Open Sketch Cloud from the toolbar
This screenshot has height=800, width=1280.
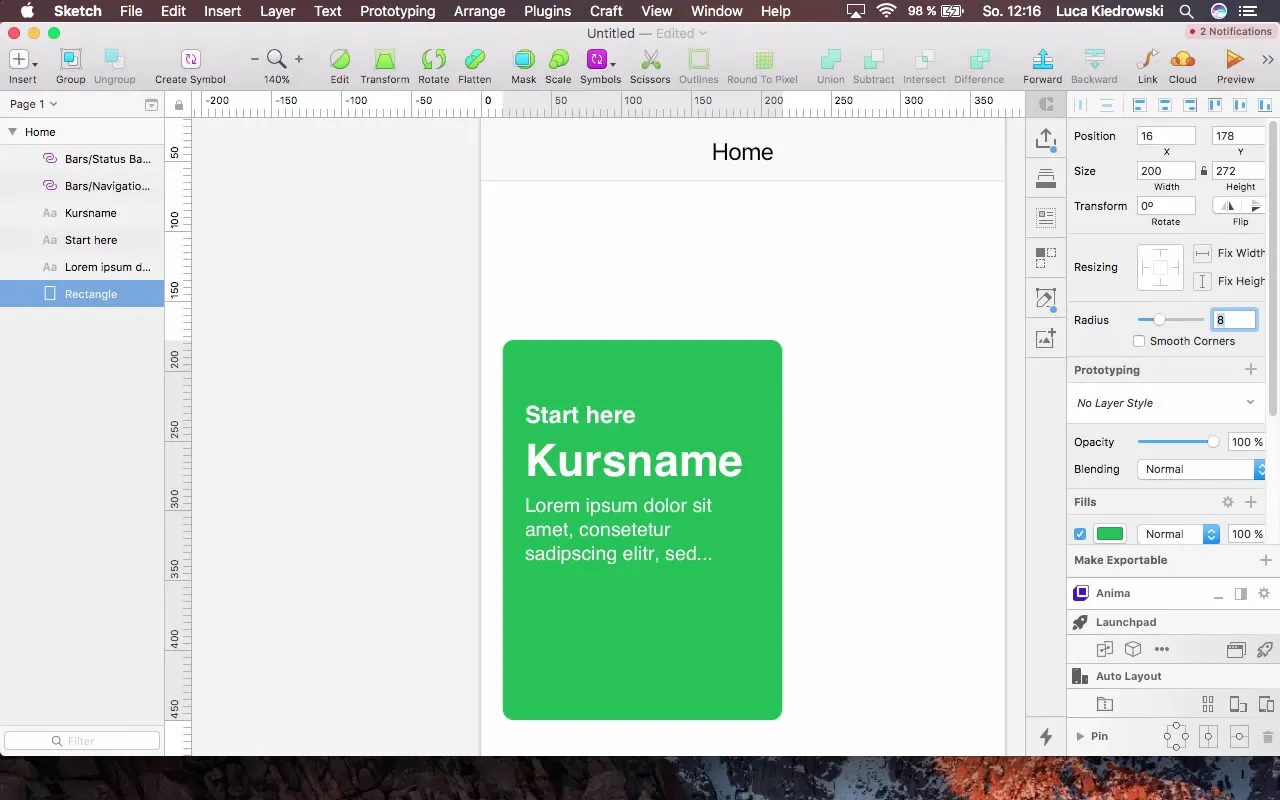click(1182, 59)
